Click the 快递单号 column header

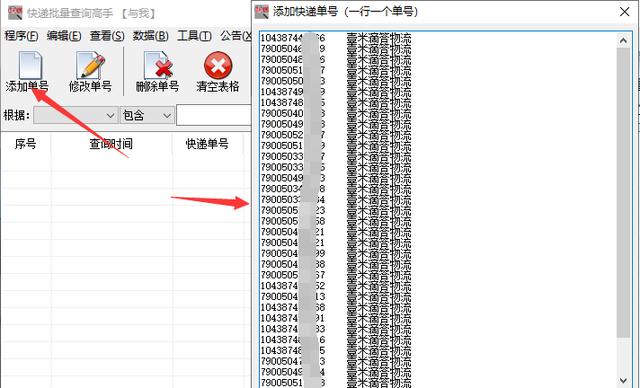[x=207, y=144]
